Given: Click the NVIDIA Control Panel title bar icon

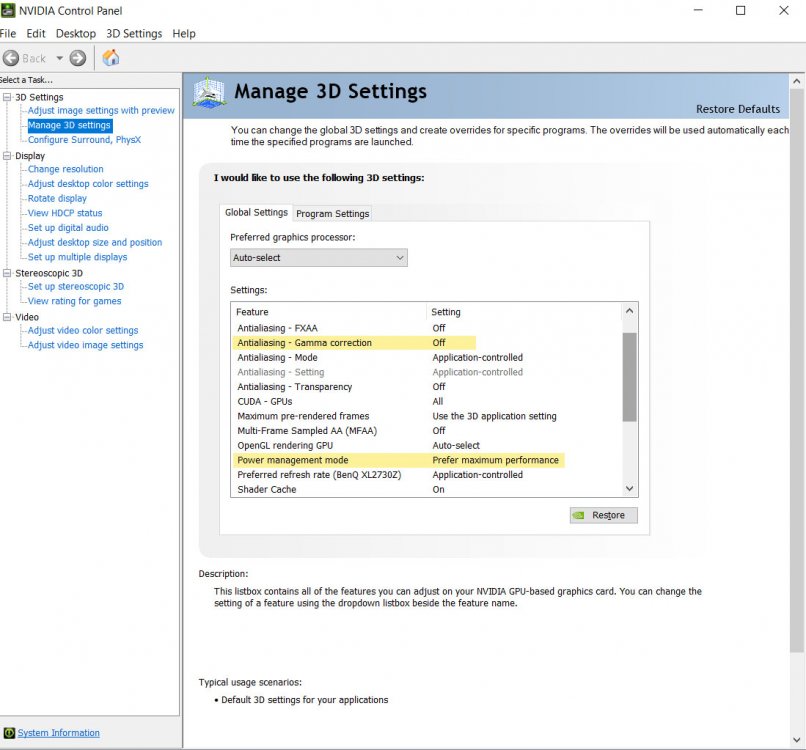Looking at the screenshot, I should point(8,11).
